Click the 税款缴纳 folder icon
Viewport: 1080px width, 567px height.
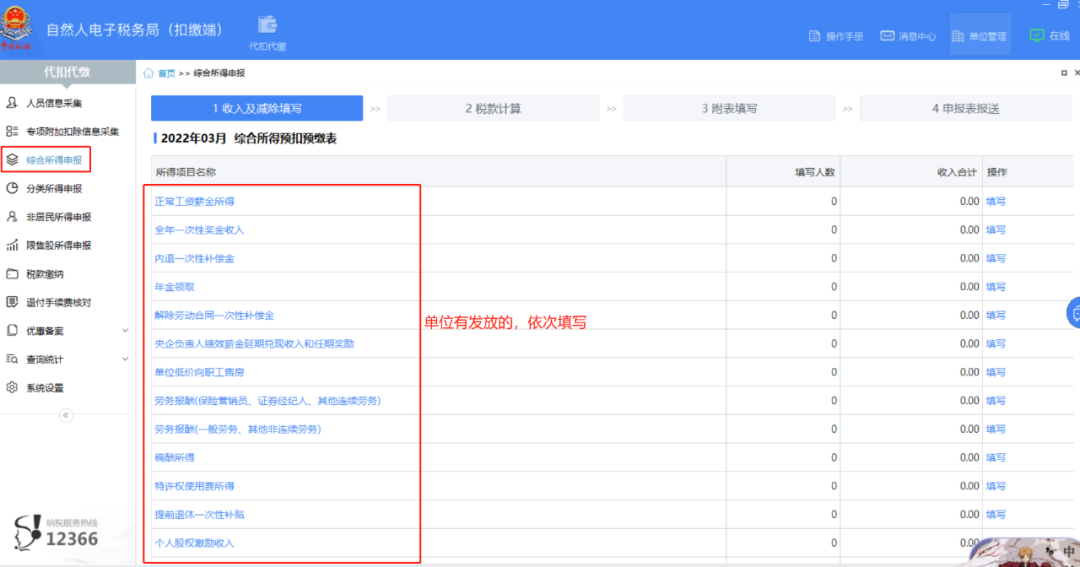click(12, 274)
